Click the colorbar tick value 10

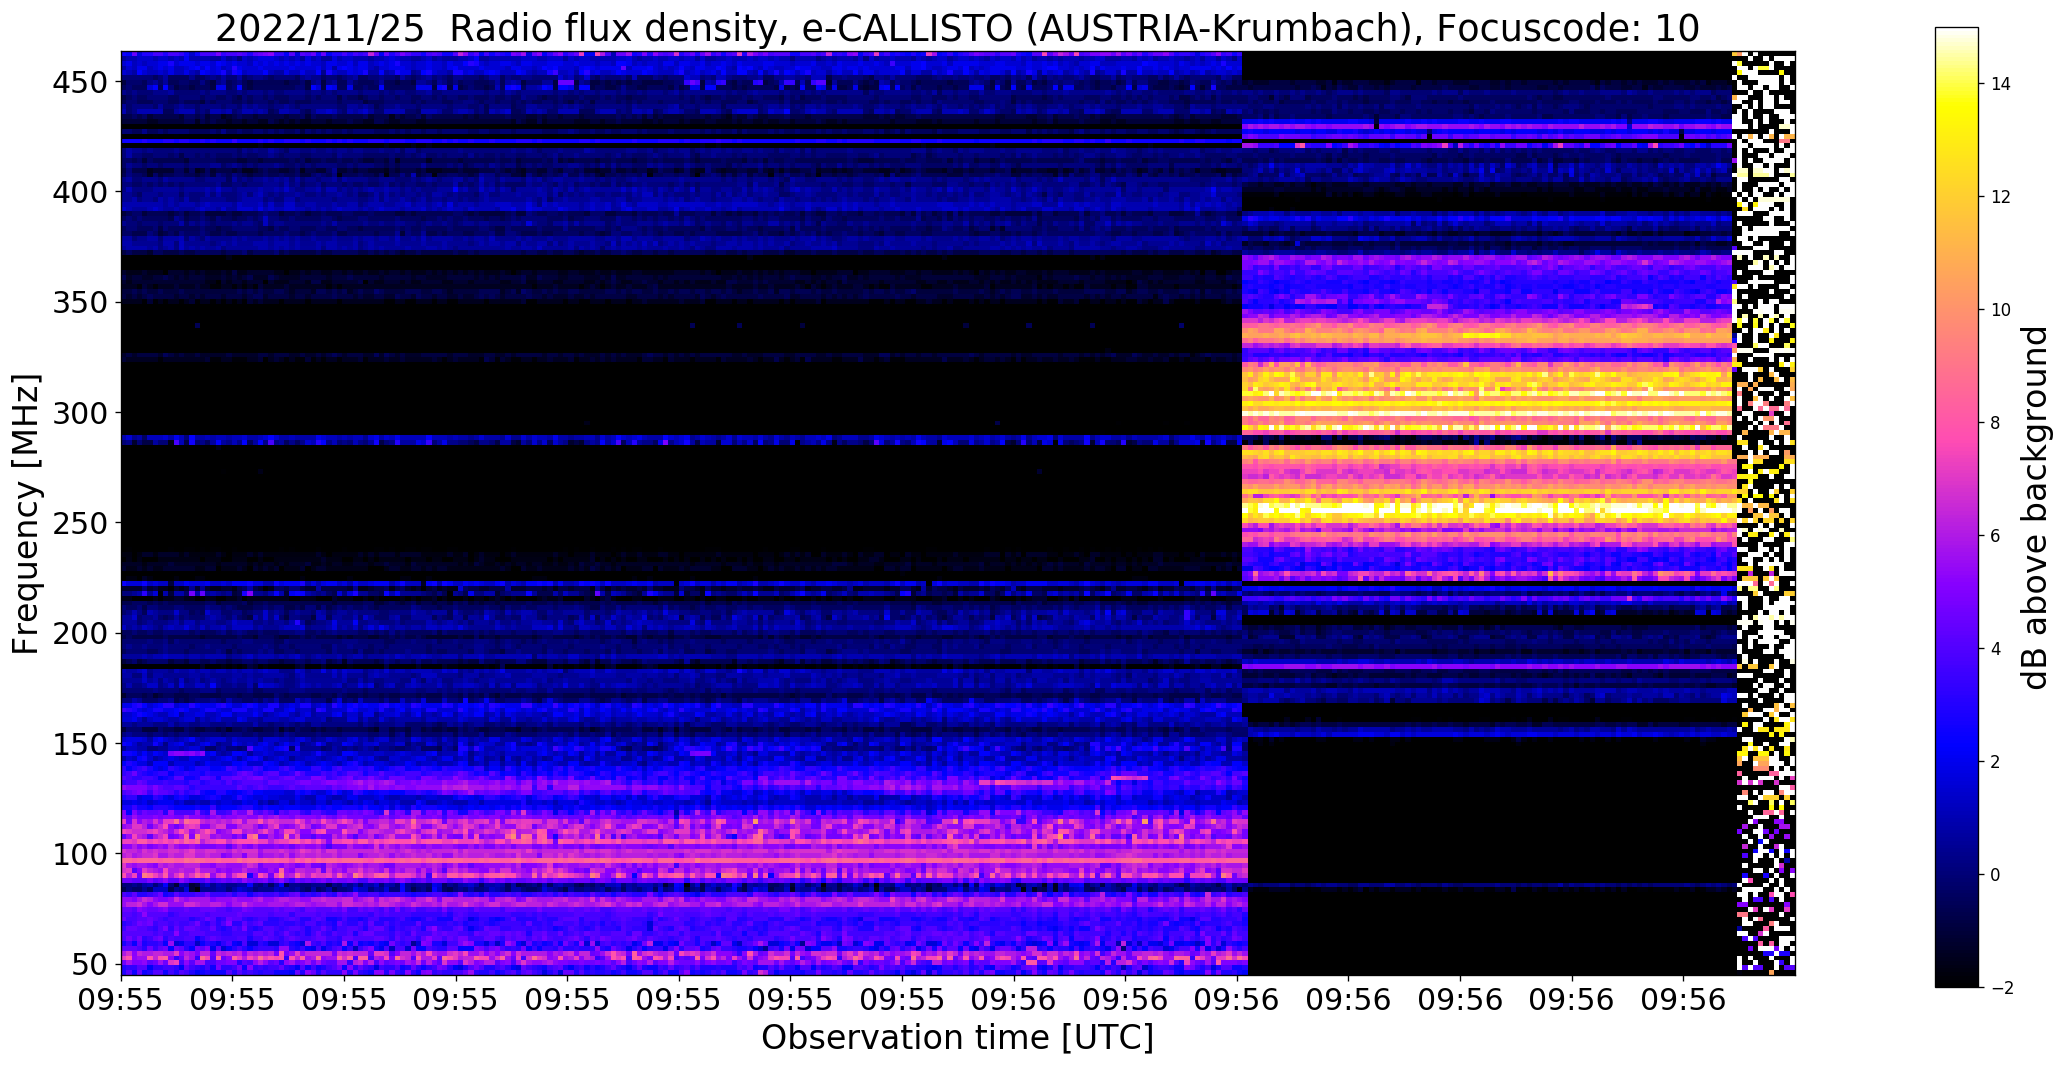tap(2001, 310)
